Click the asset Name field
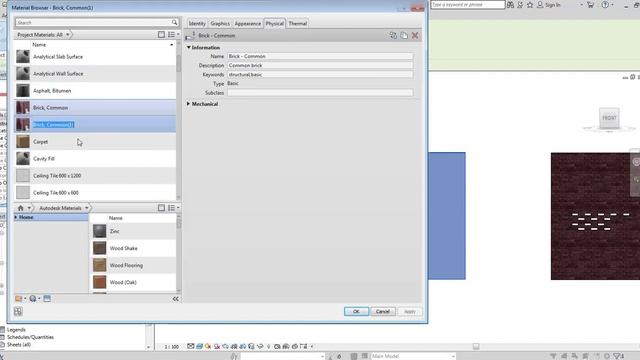 pos(320,56)
